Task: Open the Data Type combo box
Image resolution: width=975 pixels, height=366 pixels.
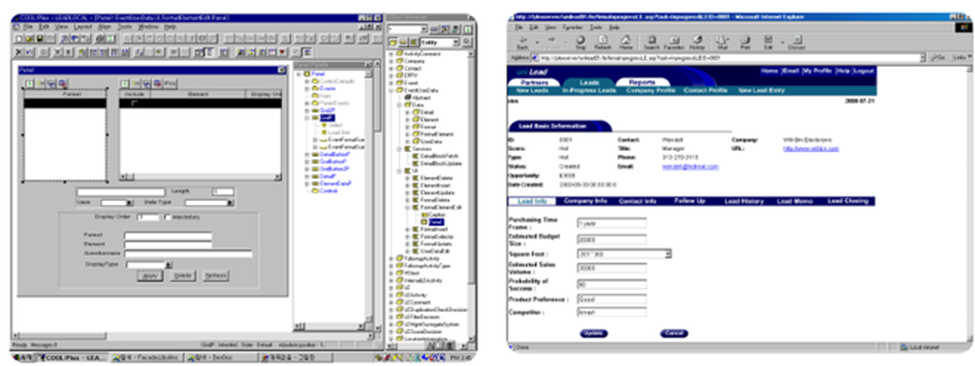Action: tap(210, 203)
